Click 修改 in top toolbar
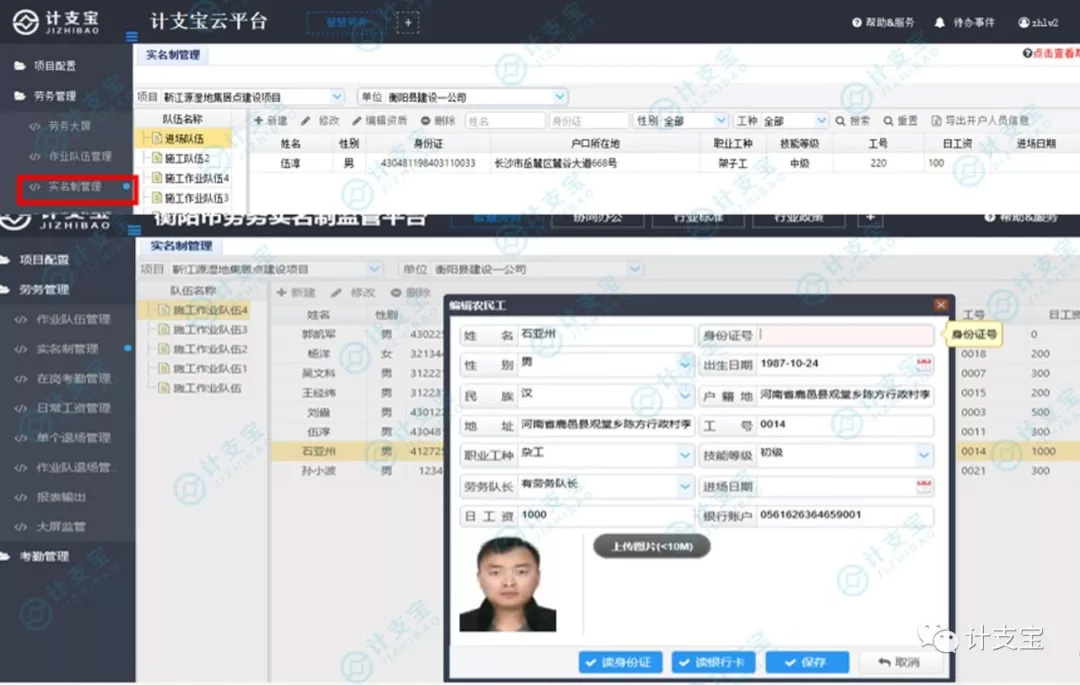Viewport: 1080px width, 685px height. coord(320,120)
